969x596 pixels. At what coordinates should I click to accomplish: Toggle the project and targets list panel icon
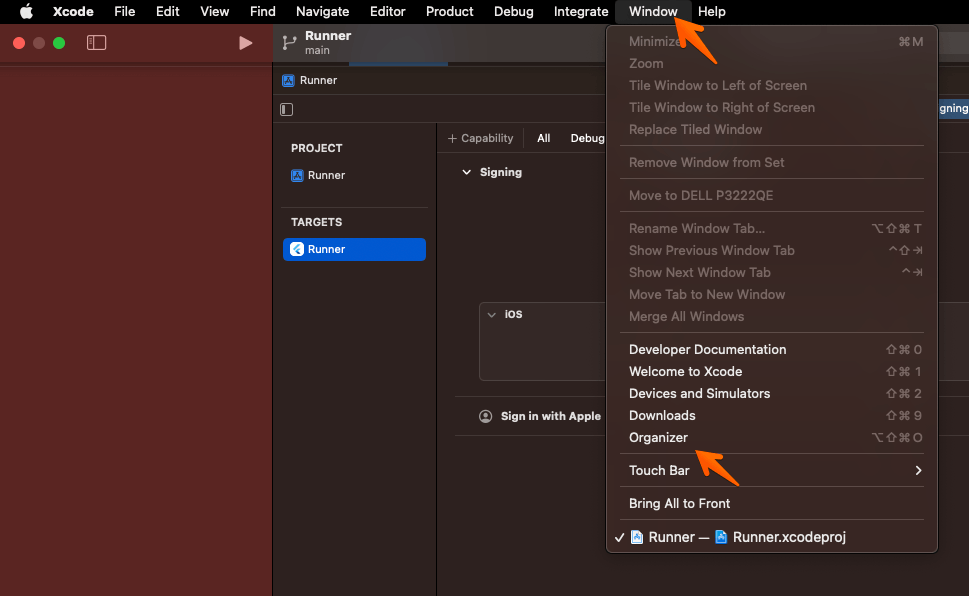286,109
